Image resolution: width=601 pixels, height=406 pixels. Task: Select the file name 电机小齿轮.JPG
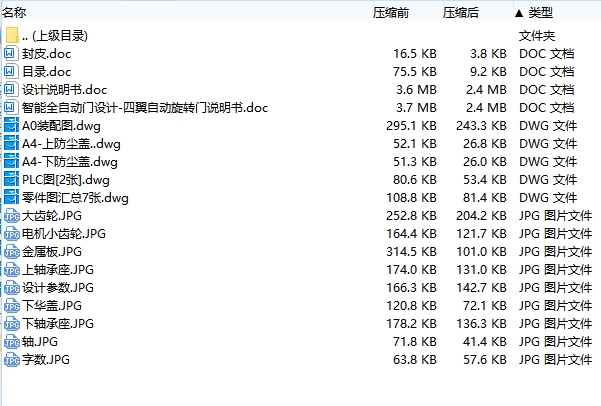coord(64,234)
